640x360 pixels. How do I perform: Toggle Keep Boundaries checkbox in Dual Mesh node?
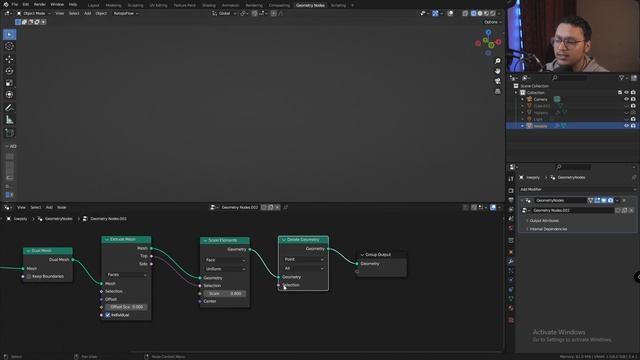click(29, 276)
